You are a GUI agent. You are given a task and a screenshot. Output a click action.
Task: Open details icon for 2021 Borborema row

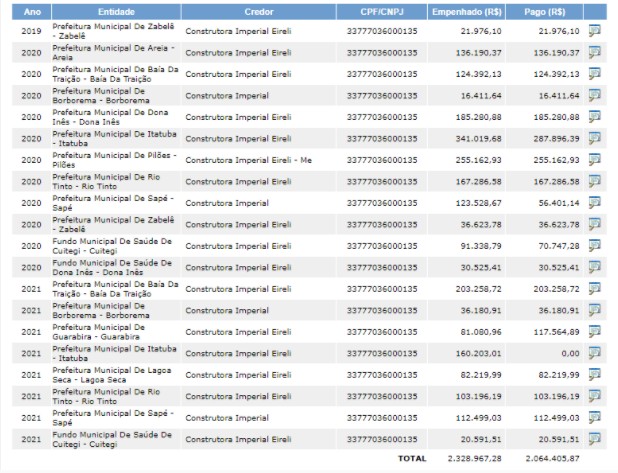tap(594, 310)
